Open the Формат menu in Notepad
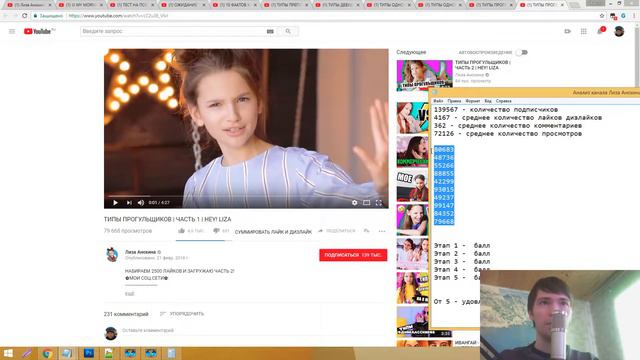 [473, 101]
